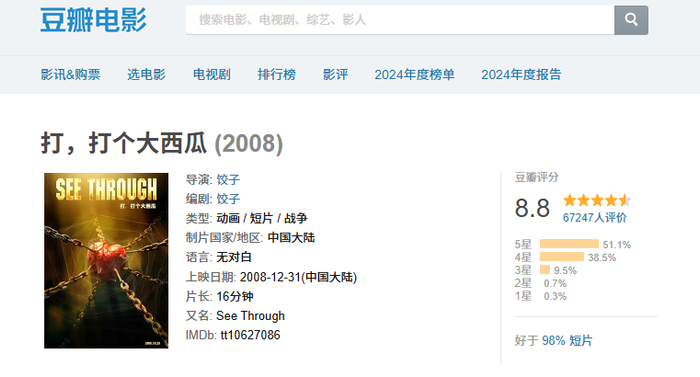The width and height of the screenshot is (700, 377).
Task: Click the movie title 打，打个大西瓜
Action: tap(124, 143)
